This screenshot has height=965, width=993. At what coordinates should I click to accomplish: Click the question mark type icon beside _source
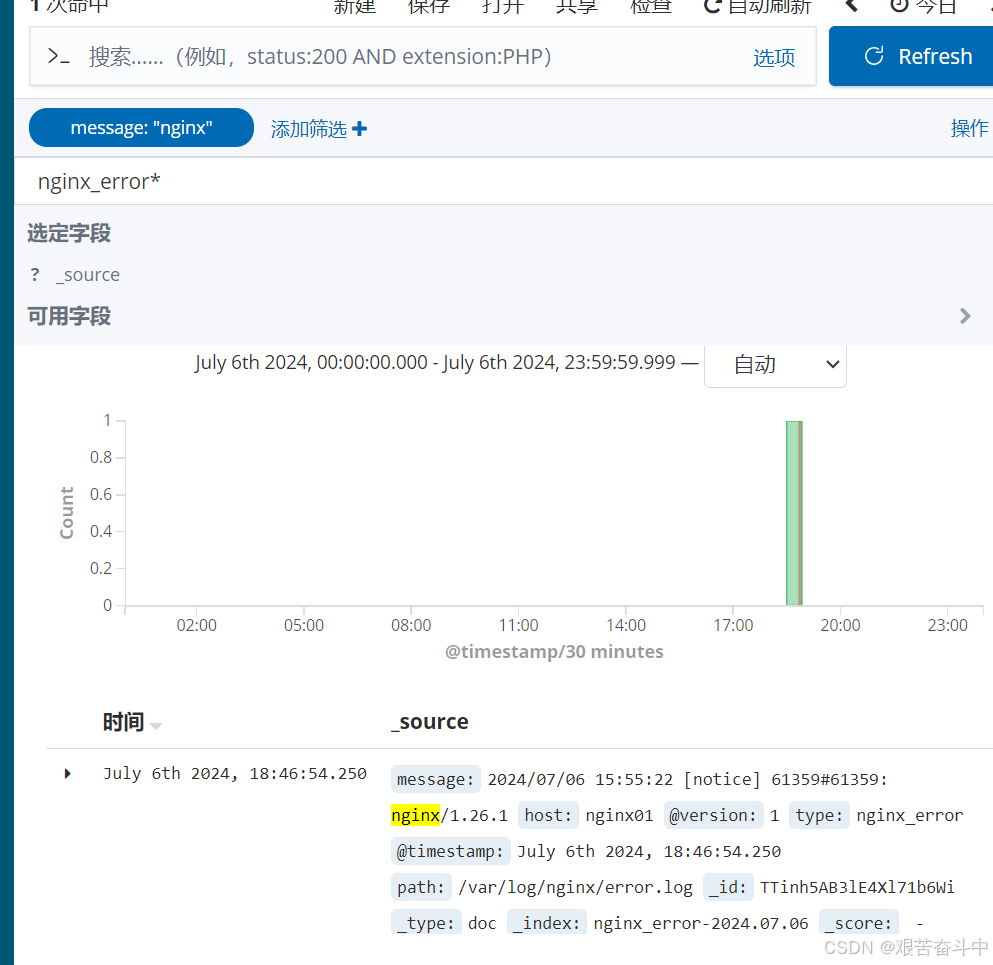[35, 275]
